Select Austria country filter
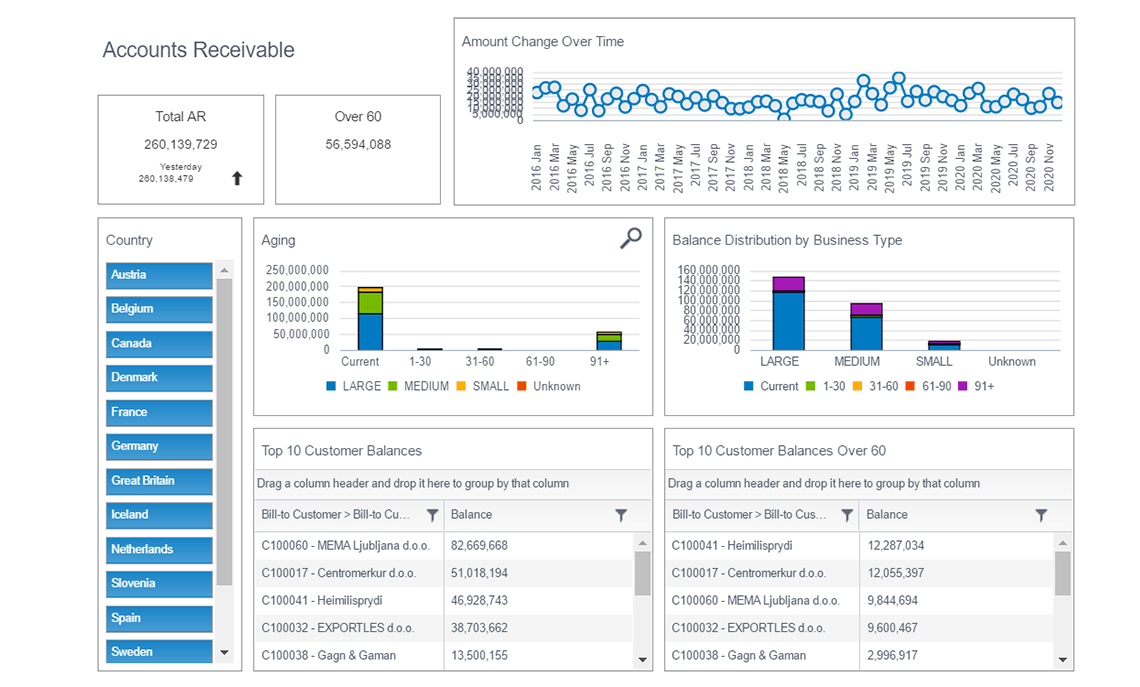The width and height of the screenshot is (1140, 687). pos(159,275)
